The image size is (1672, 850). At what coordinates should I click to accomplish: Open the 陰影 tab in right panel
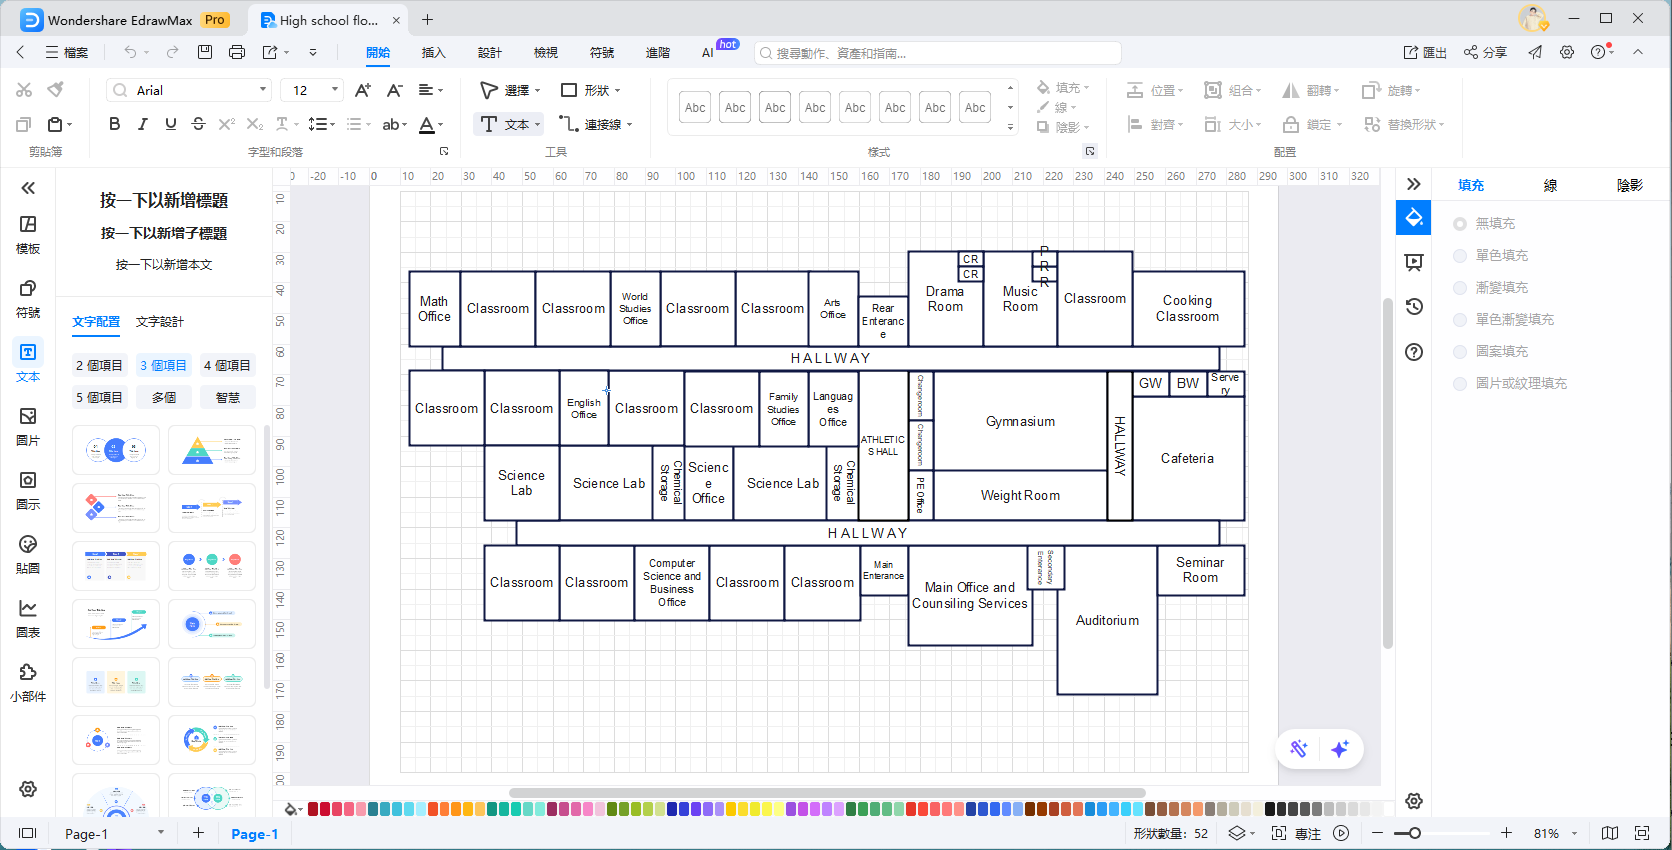pyautogui.click(x=1629, y=185)
